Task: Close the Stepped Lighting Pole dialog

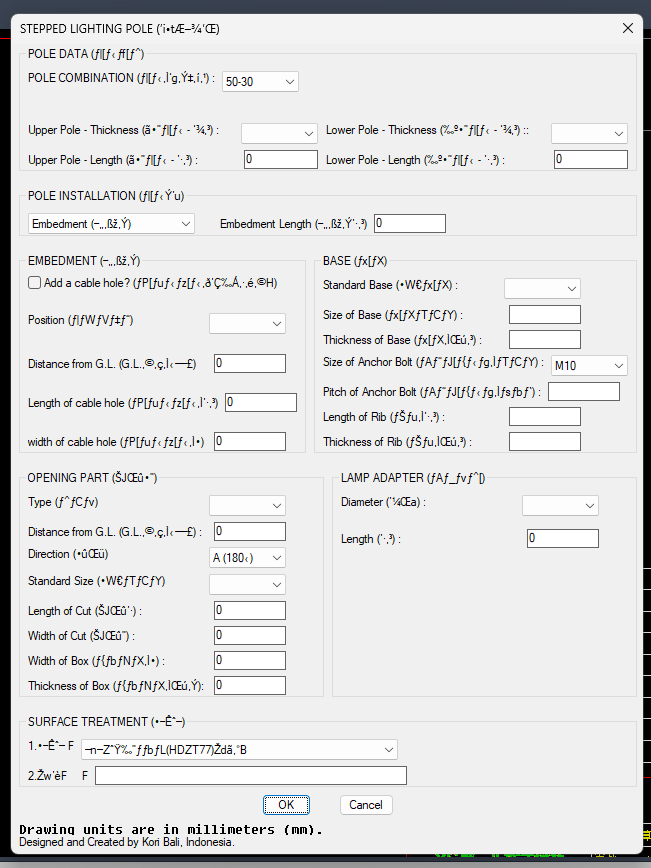Action: point(628,28)
